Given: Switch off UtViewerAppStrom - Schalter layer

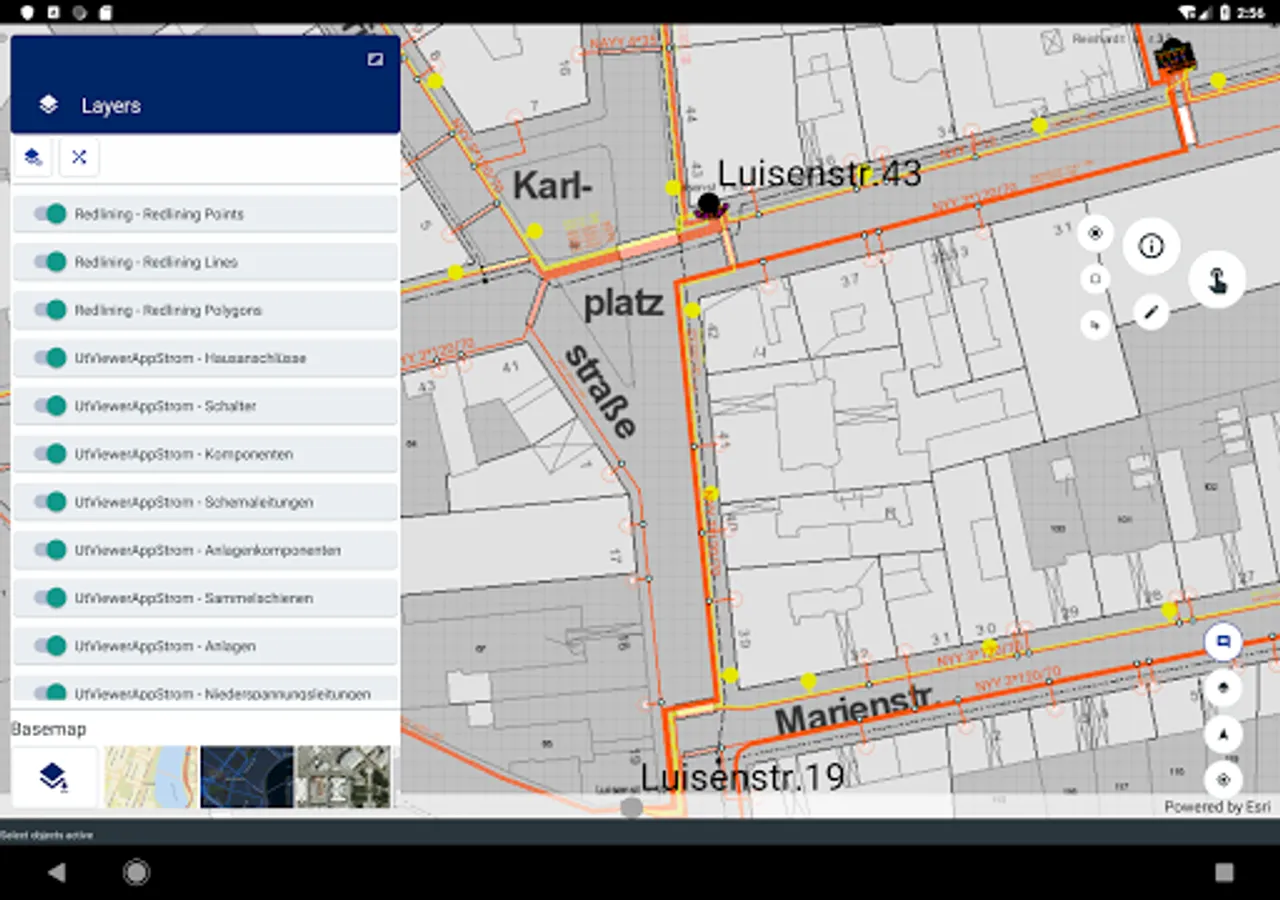Looking at the screenshot, I should (49, 406).
